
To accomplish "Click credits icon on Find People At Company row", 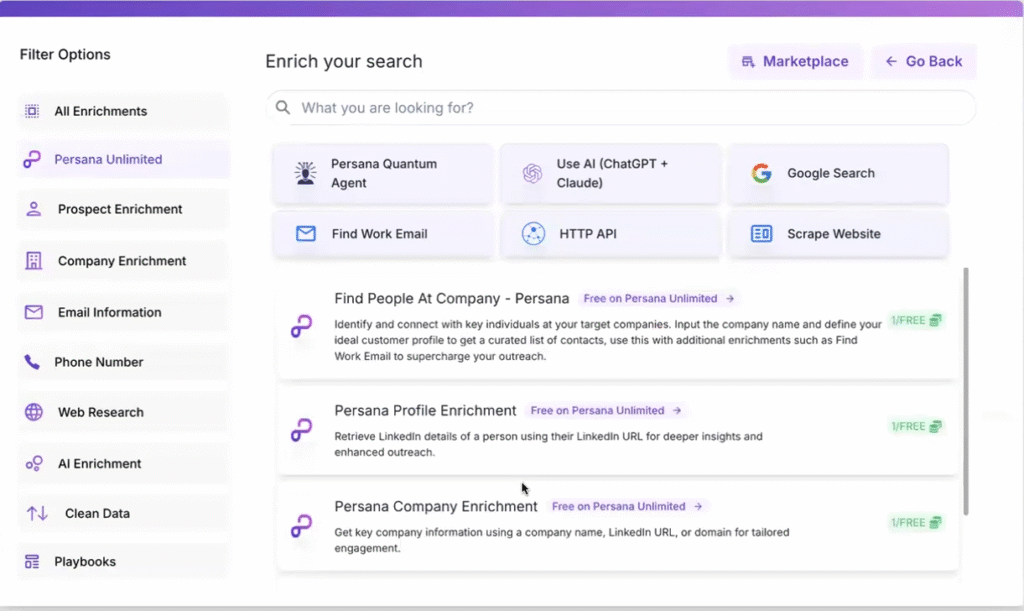I will (x=935, y=320).
